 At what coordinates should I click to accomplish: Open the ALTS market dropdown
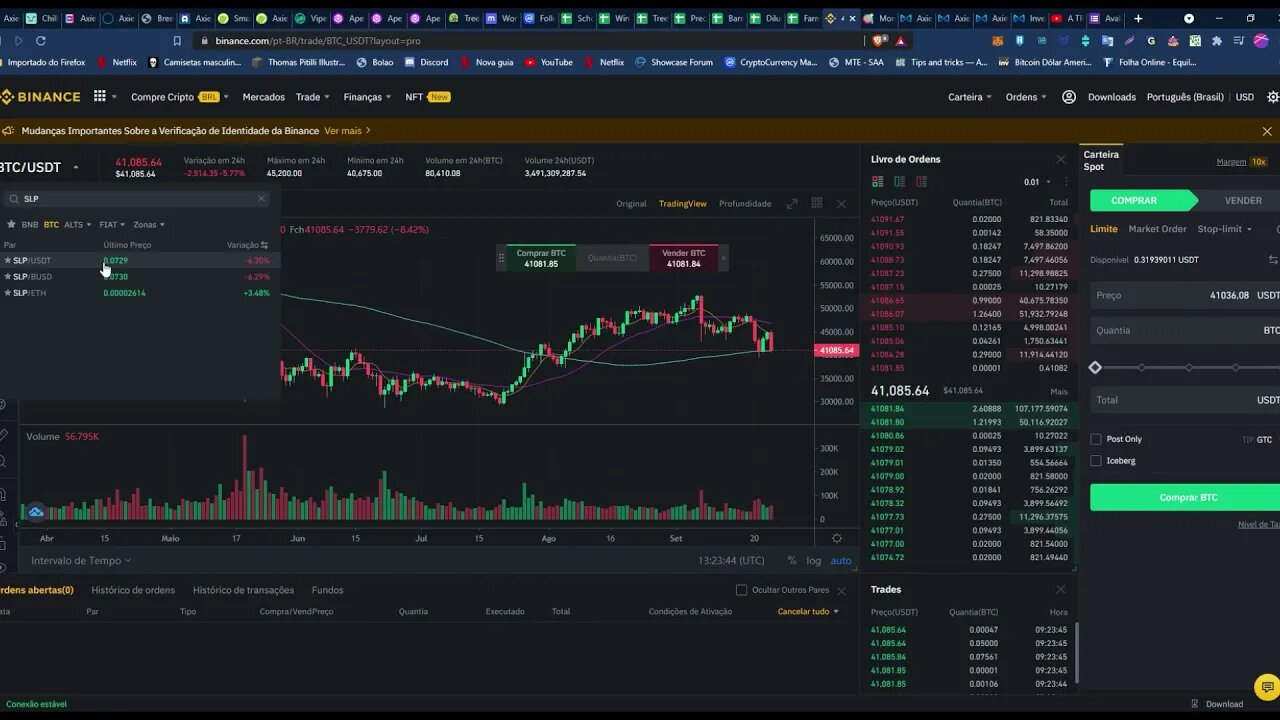(77, 224)
